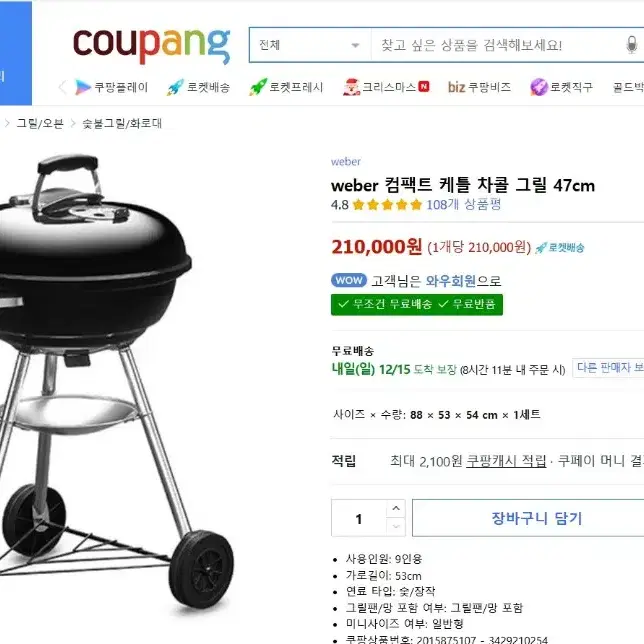Screen dimensions: 644x644
Task: Open the 108개 상품평 reviews link
Action: (x=464, y=204)
